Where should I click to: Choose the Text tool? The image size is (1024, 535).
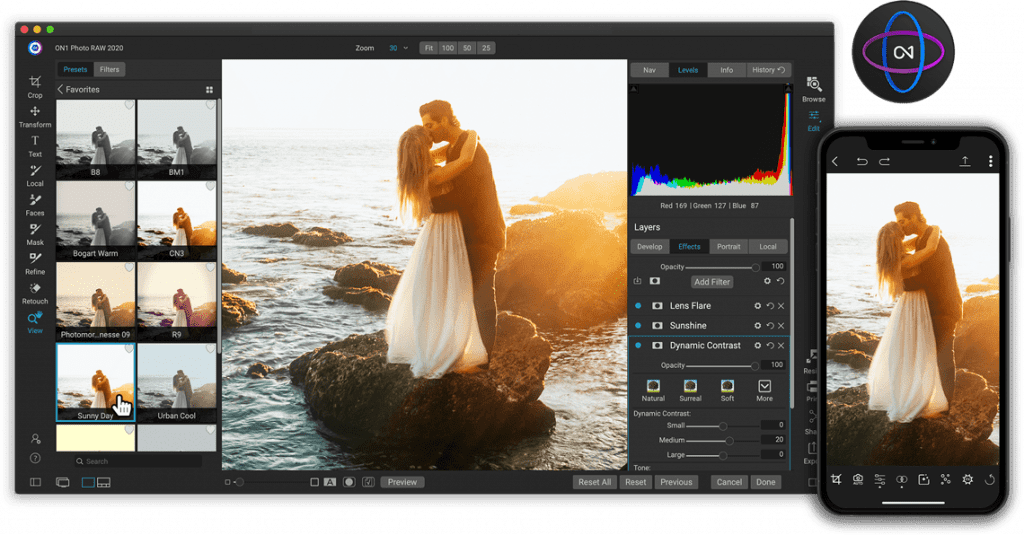pos(35,146)
